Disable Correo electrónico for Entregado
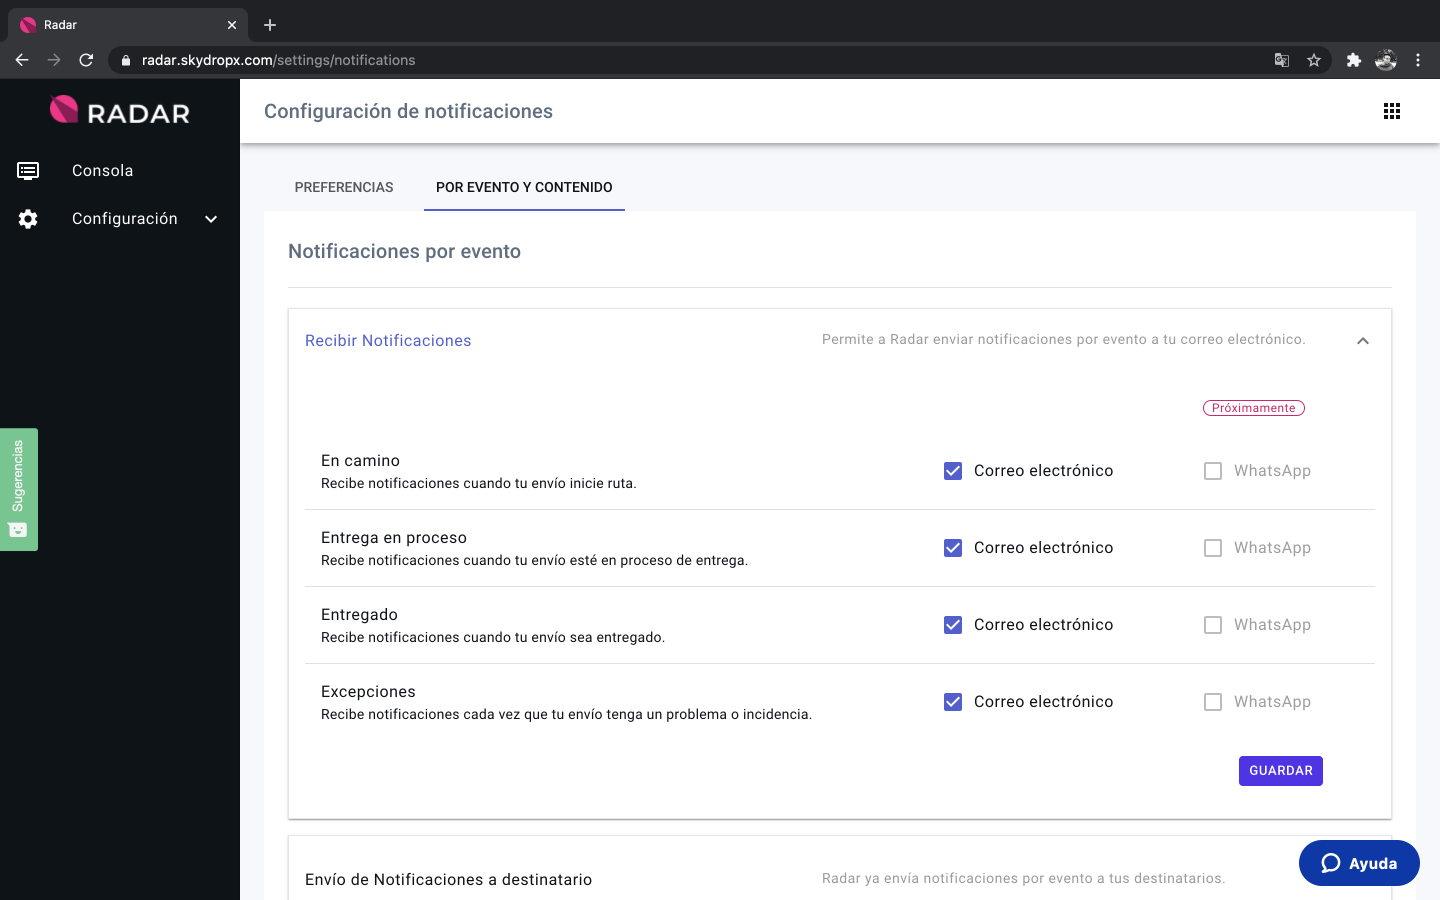The image size is (1440, 900). tap(952, 624)
